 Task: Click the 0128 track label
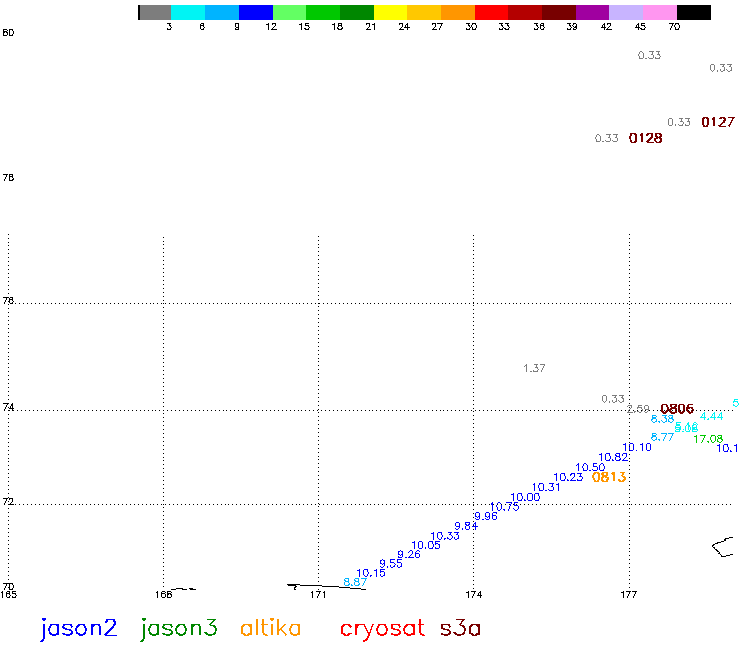(x=645, y=138)
